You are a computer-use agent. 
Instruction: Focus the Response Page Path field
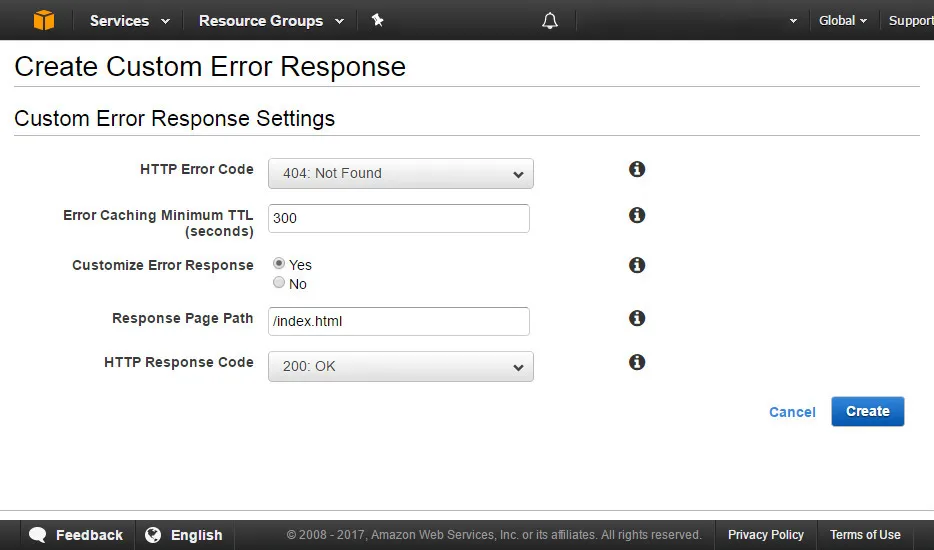click(x=398, y=321)
